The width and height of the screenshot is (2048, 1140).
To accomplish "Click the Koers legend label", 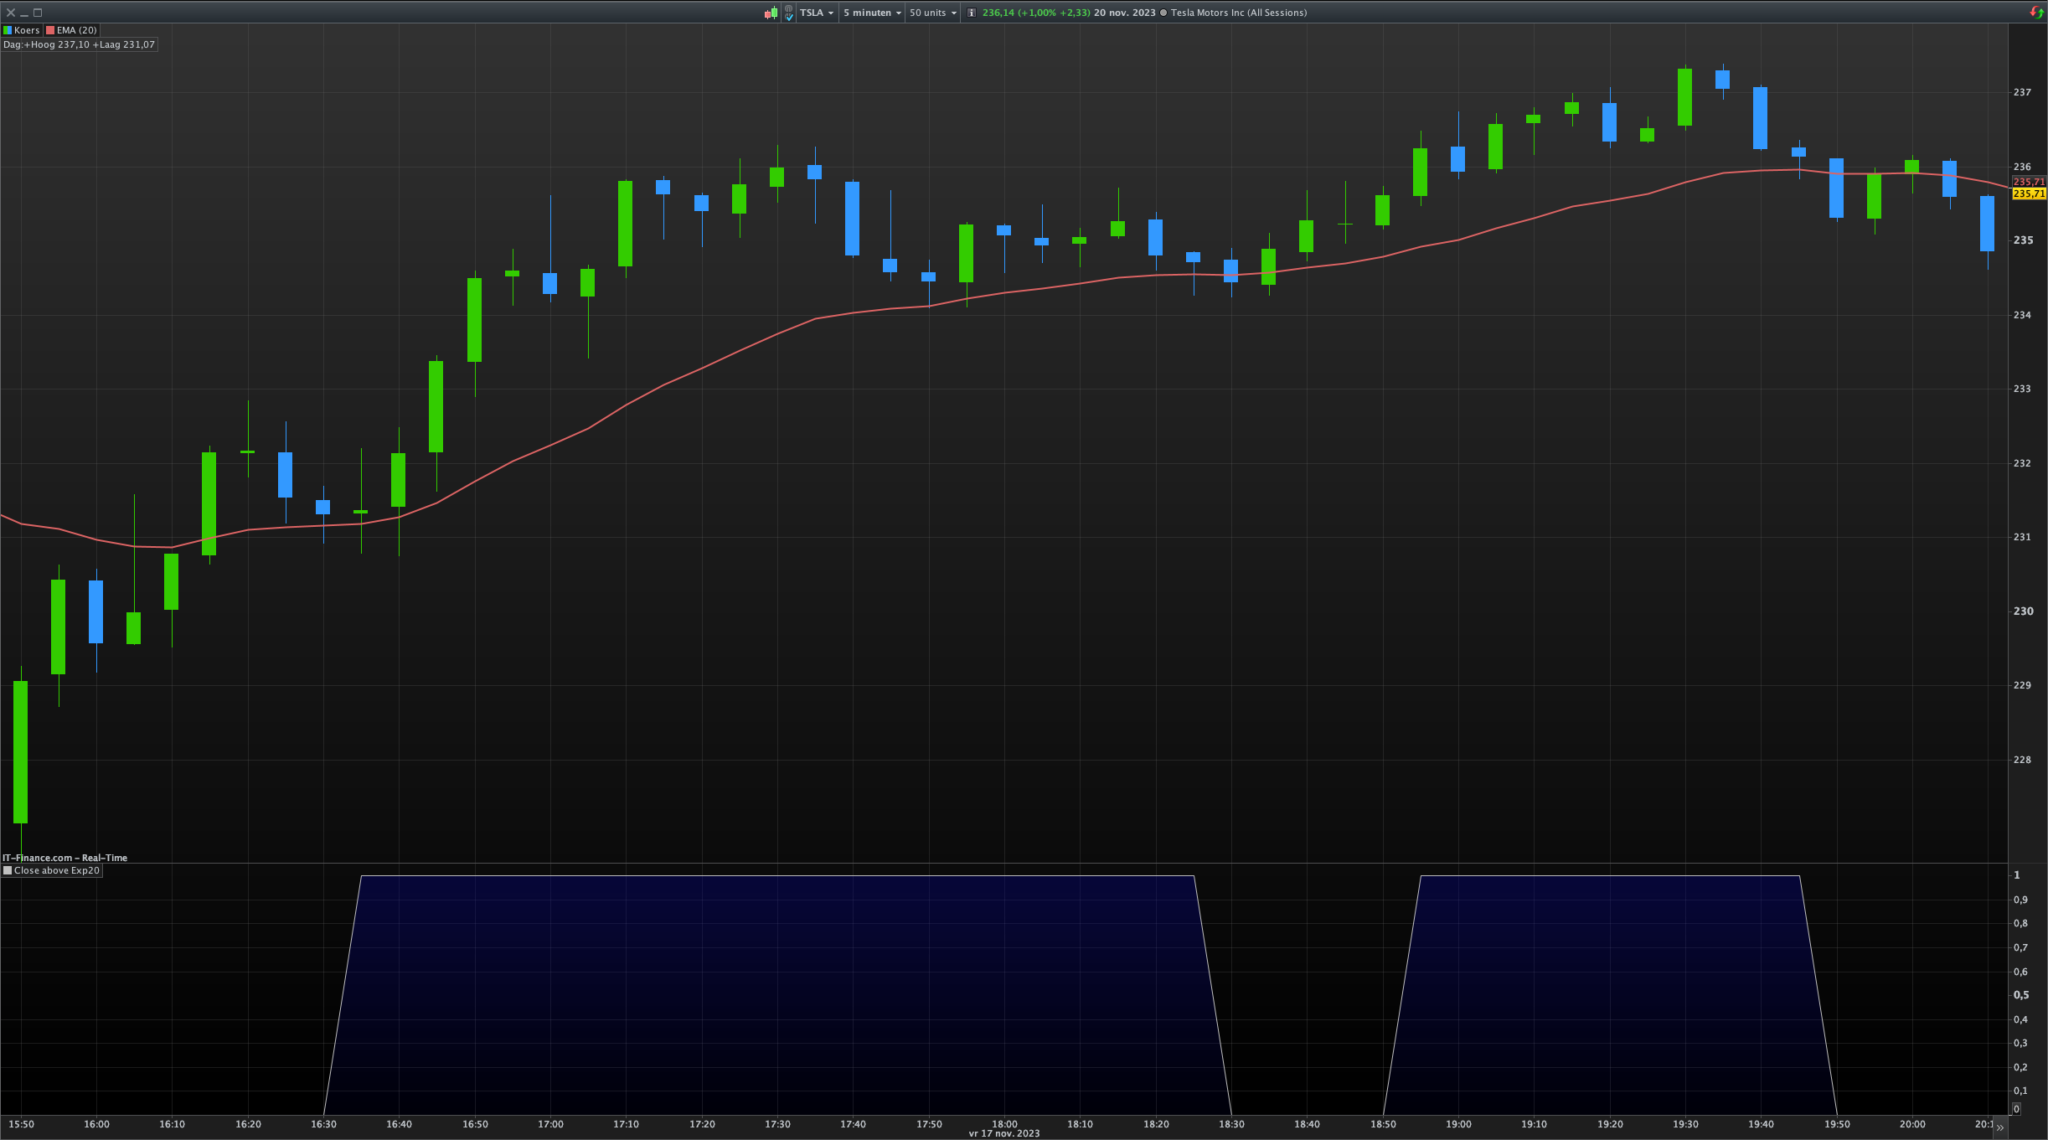I will (x=27, y=31).
